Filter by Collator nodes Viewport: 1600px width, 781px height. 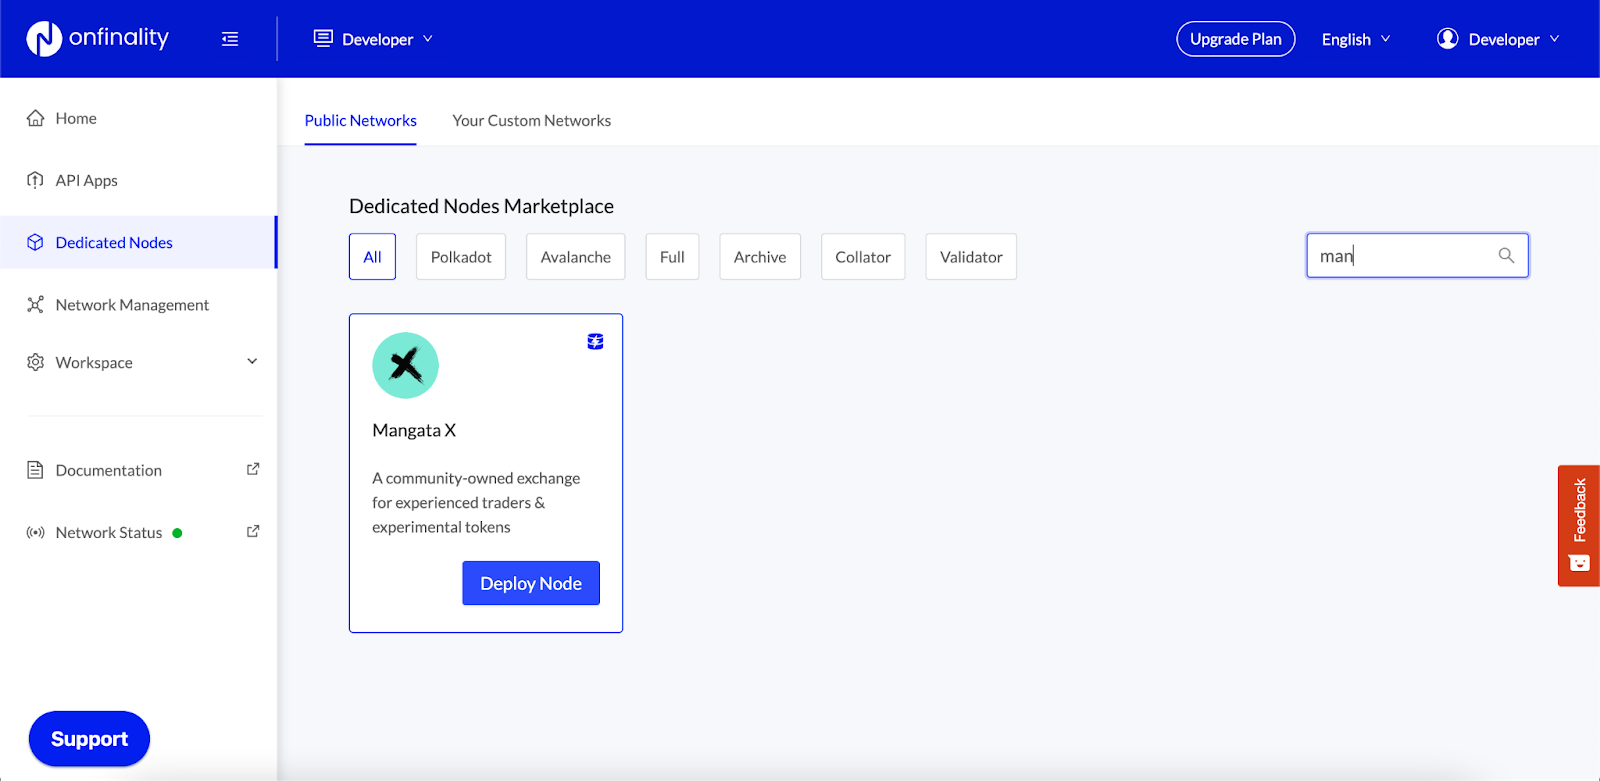coord(863,257)
